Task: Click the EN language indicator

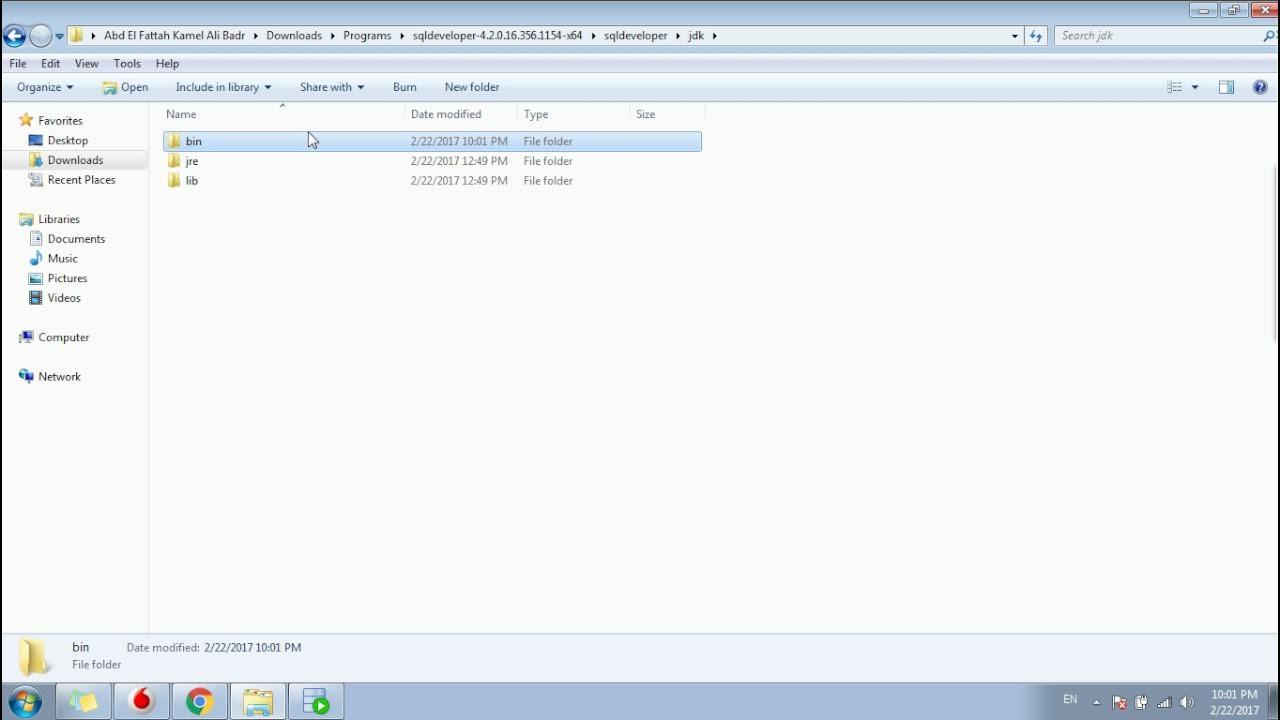Action: point(1070,700)
